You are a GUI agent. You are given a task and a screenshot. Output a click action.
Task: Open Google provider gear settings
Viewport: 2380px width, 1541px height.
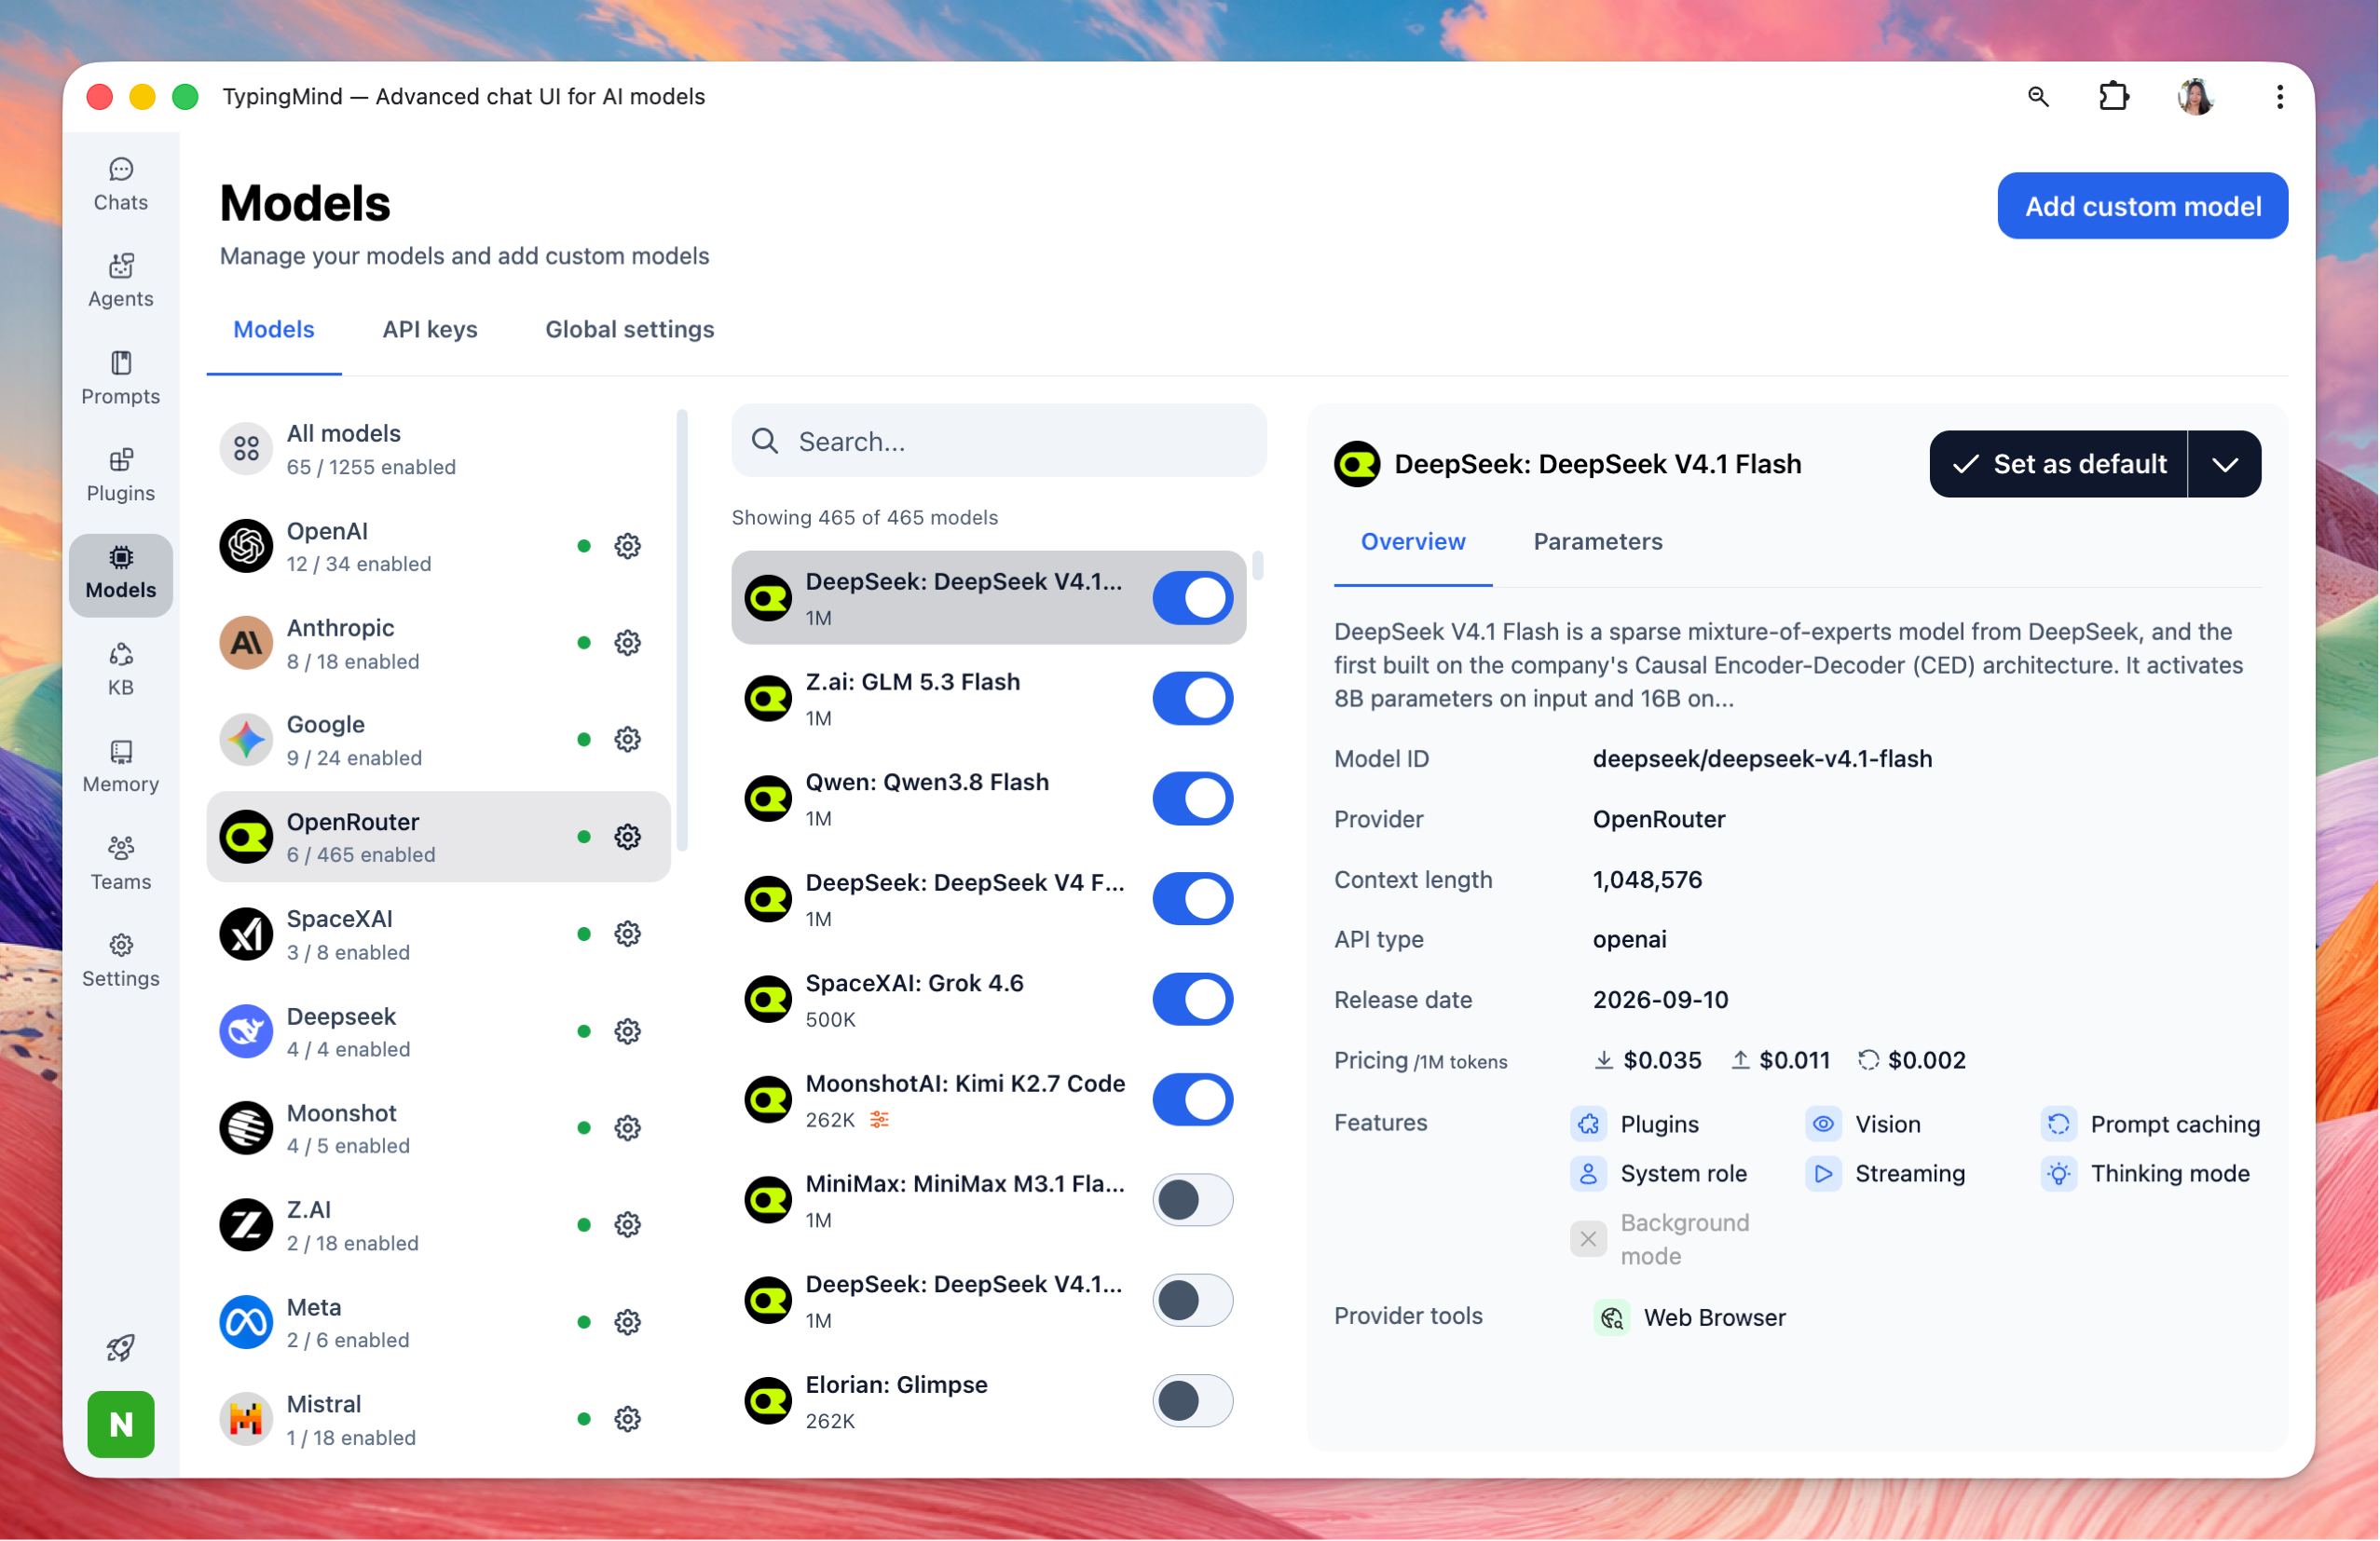pyautogui.click(x=628, y=740)
